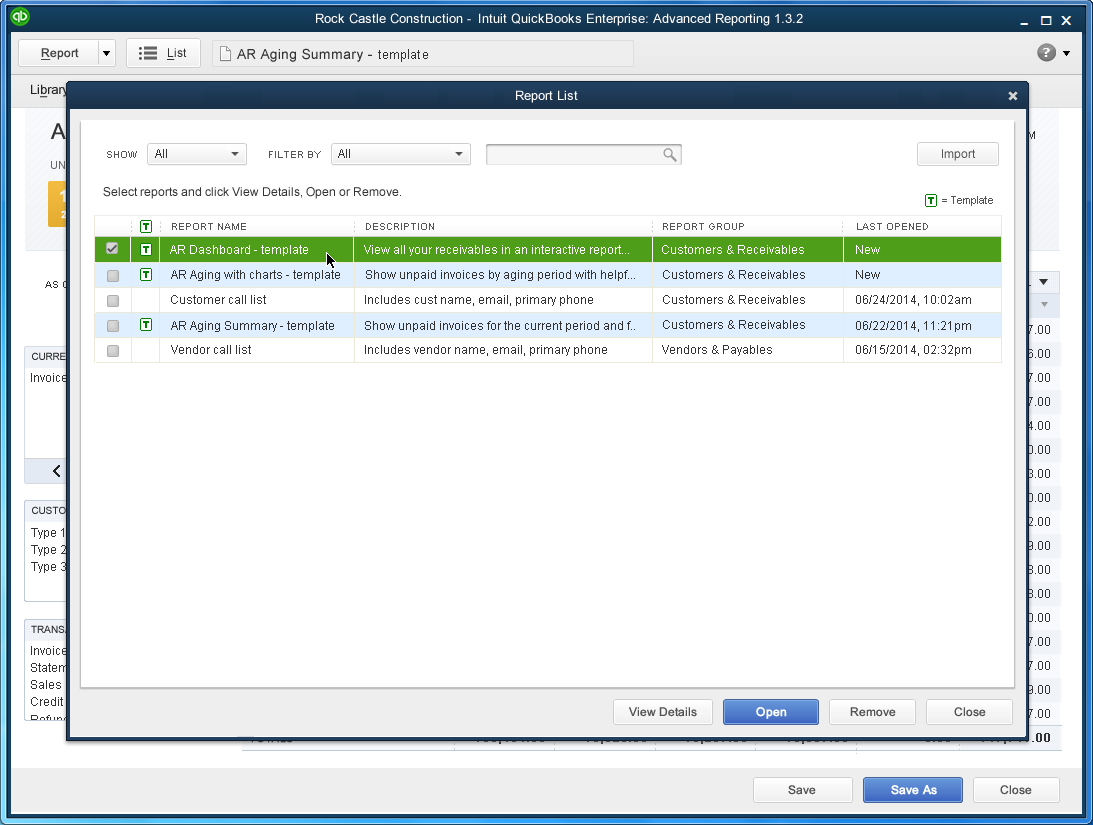Check the AR Aging Summary - template checkbox
Image resolution: width=1093 pixels, height=825 pixels.
113,325
